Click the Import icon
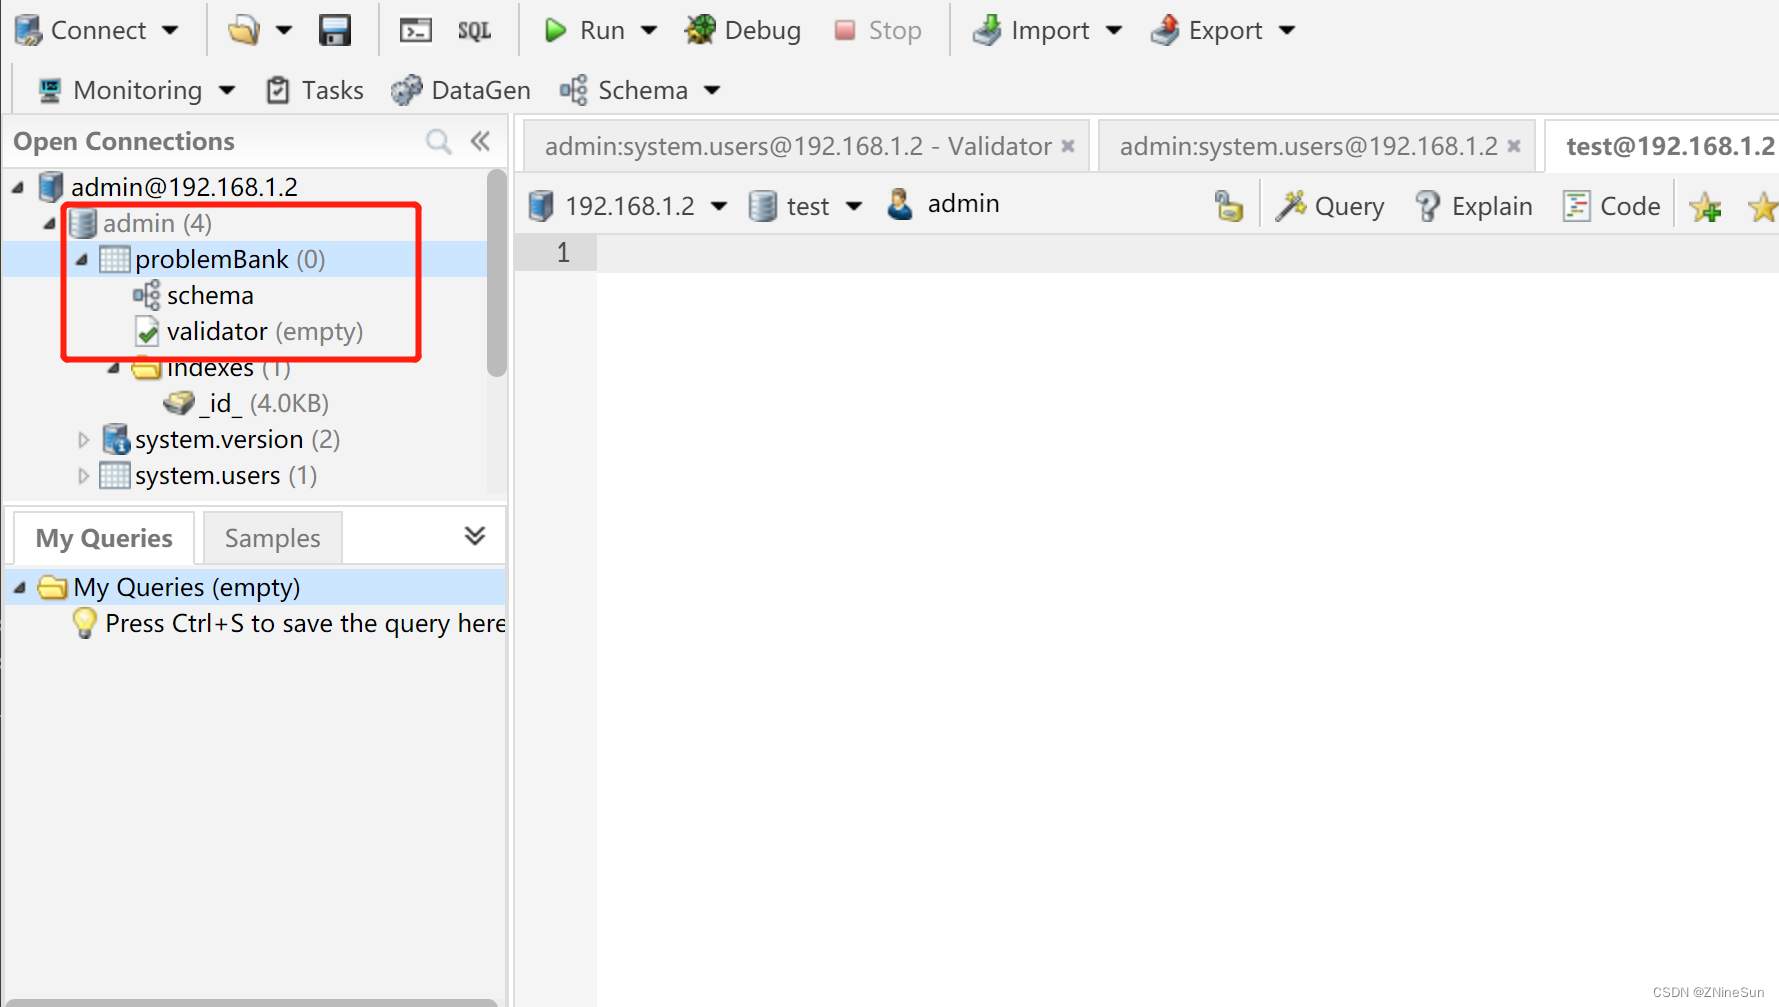1779x1007 pixels. tap(987, 30)
